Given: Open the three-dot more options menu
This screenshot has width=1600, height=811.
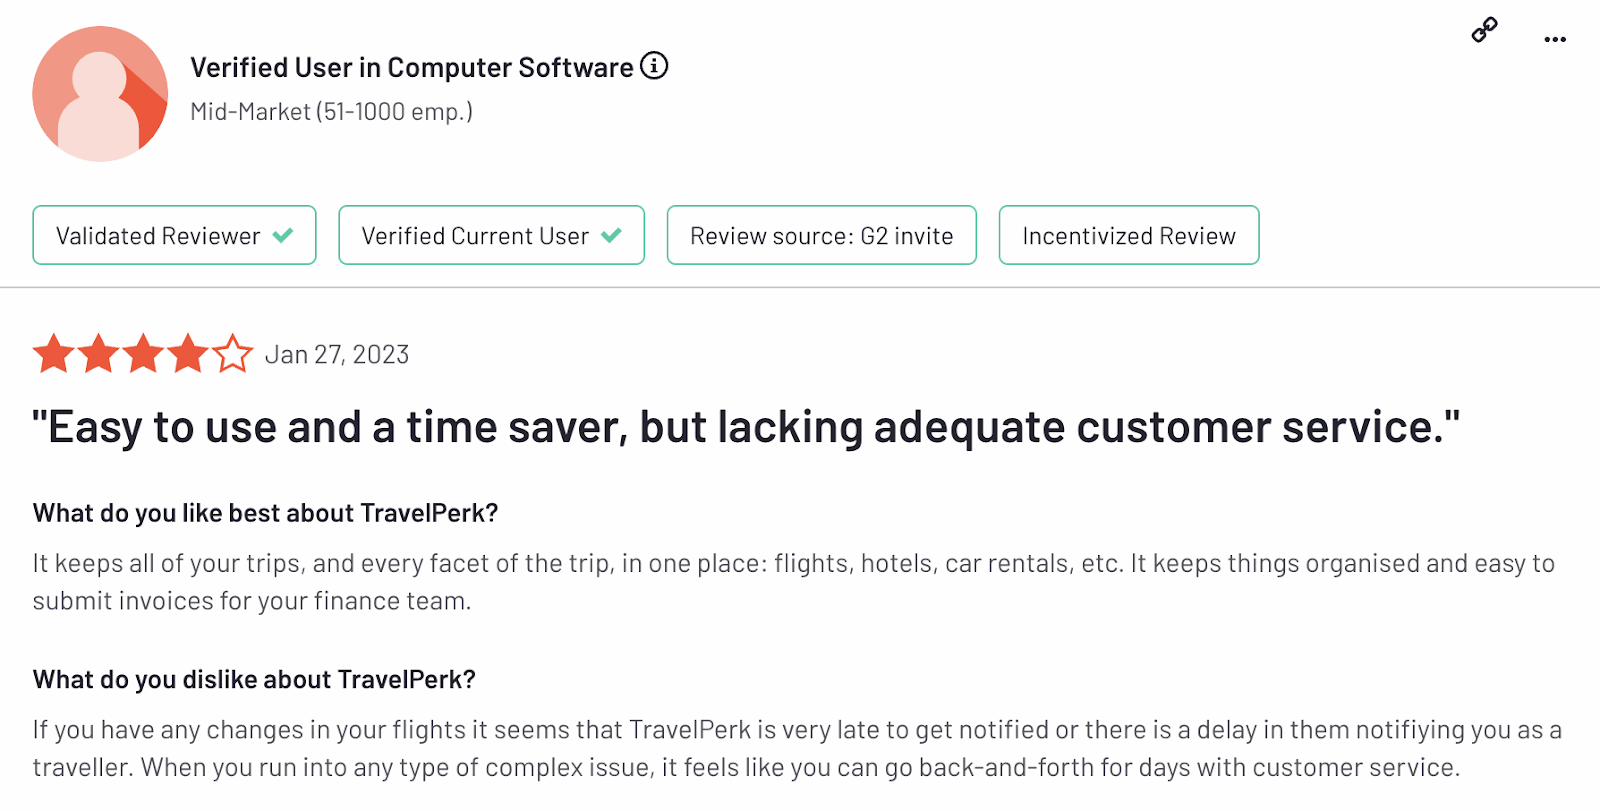Looking at the screenshot, I should (x=1554, y=39).
